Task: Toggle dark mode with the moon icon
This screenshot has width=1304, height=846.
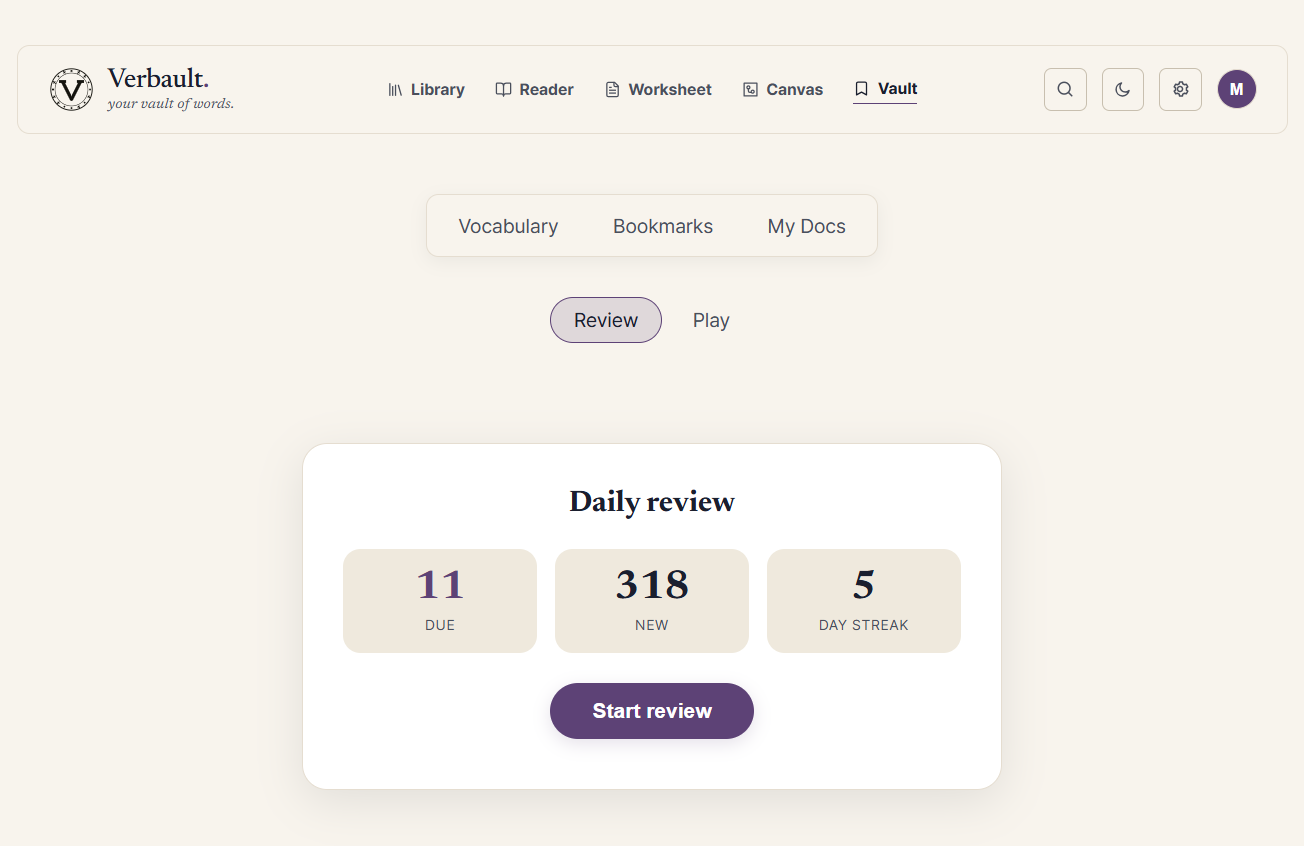Action: pyautogui.click(x=1123, y=89)
